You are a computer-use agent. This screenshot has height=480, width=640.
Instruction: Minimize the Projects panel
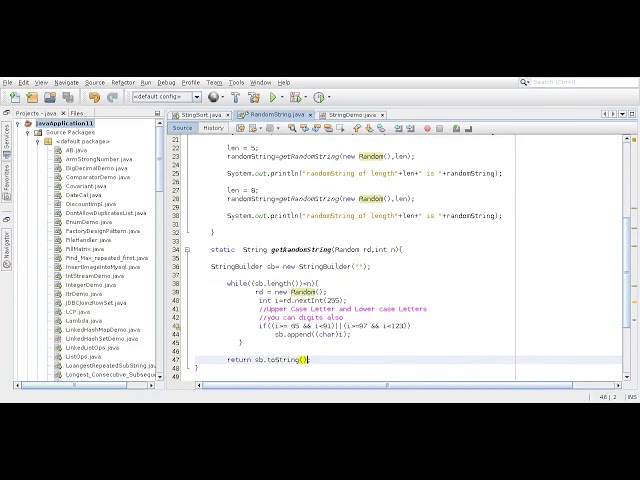pos(158,113)
